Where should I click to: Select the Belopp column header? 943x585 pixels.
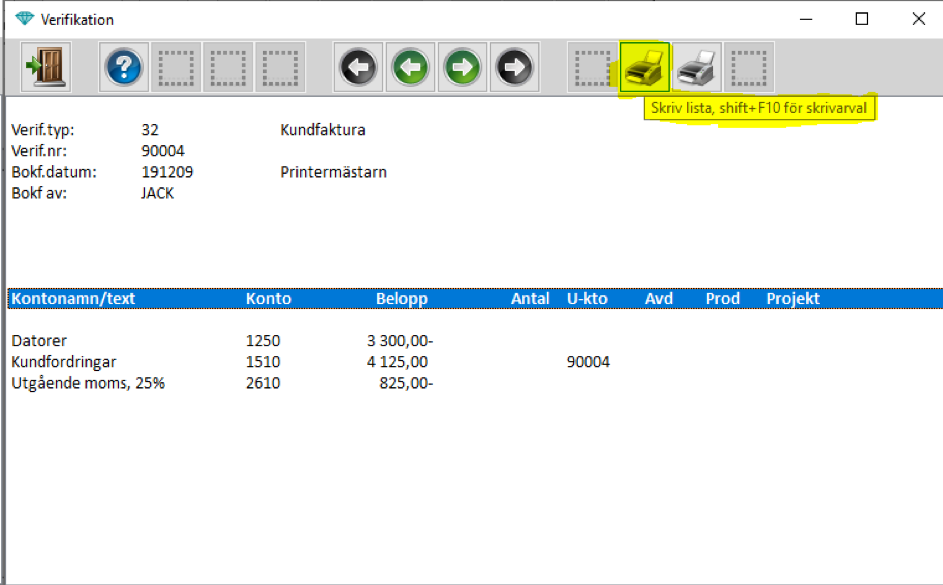(402, 299)
